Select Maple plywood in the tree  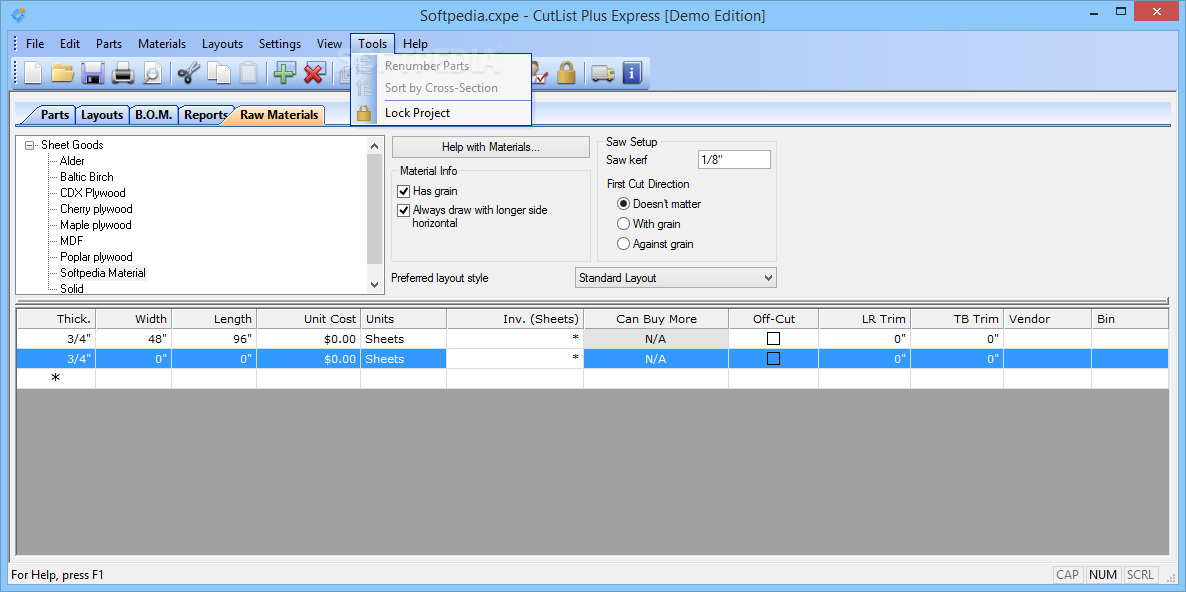pos(96,225)
